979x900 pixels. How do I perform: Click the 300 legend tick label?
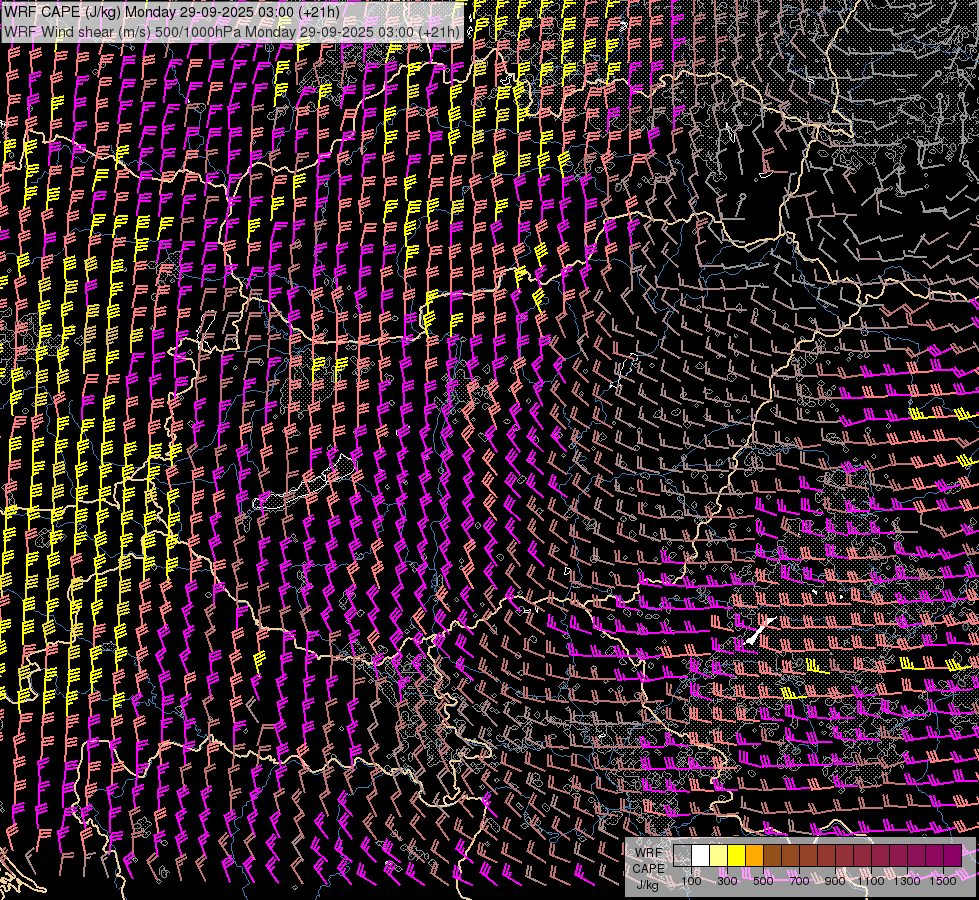pos(727,881)
